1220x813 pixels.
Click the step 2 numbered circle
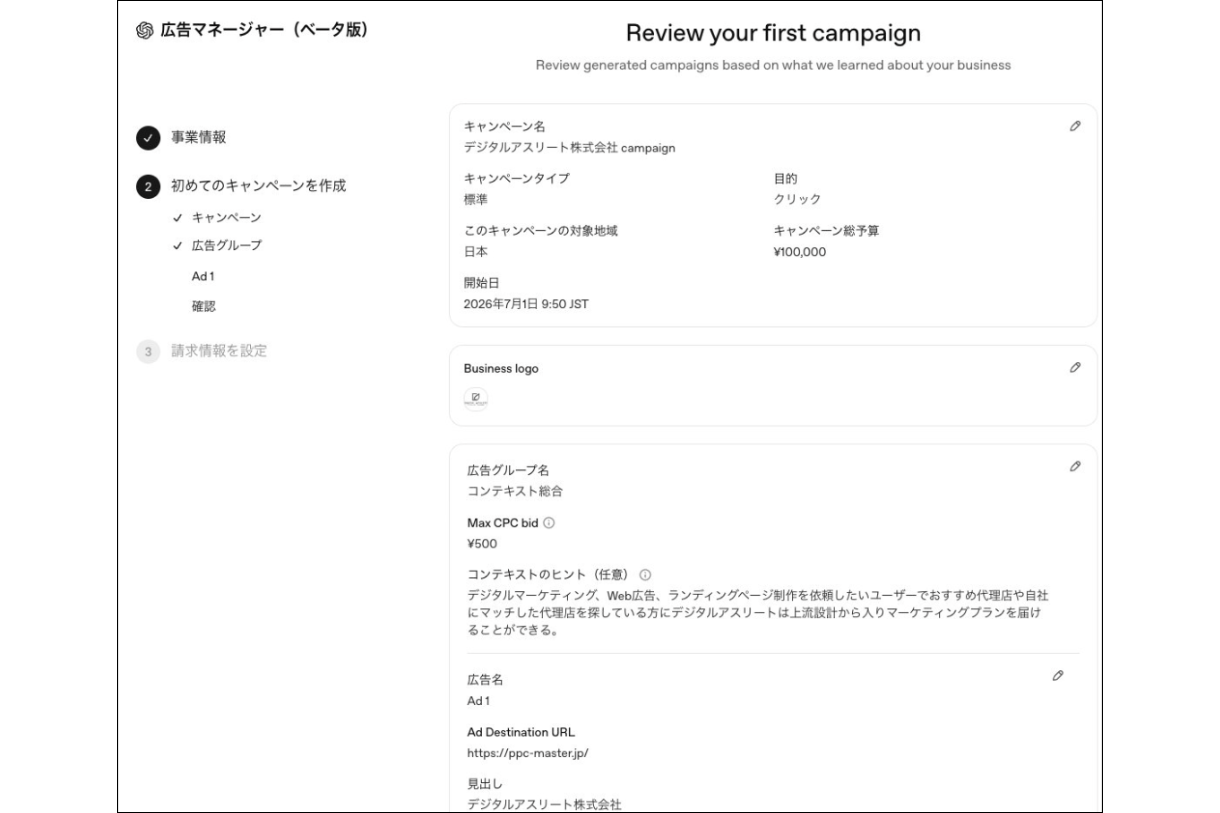point(148,186)
